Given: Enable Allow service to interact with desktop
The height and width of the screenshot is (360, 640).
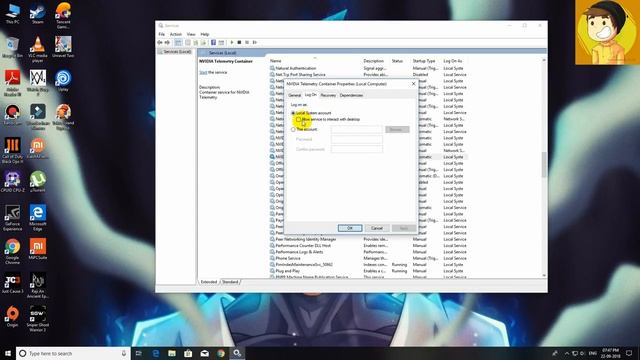Looking at the screenshot, I should (299, 120).
